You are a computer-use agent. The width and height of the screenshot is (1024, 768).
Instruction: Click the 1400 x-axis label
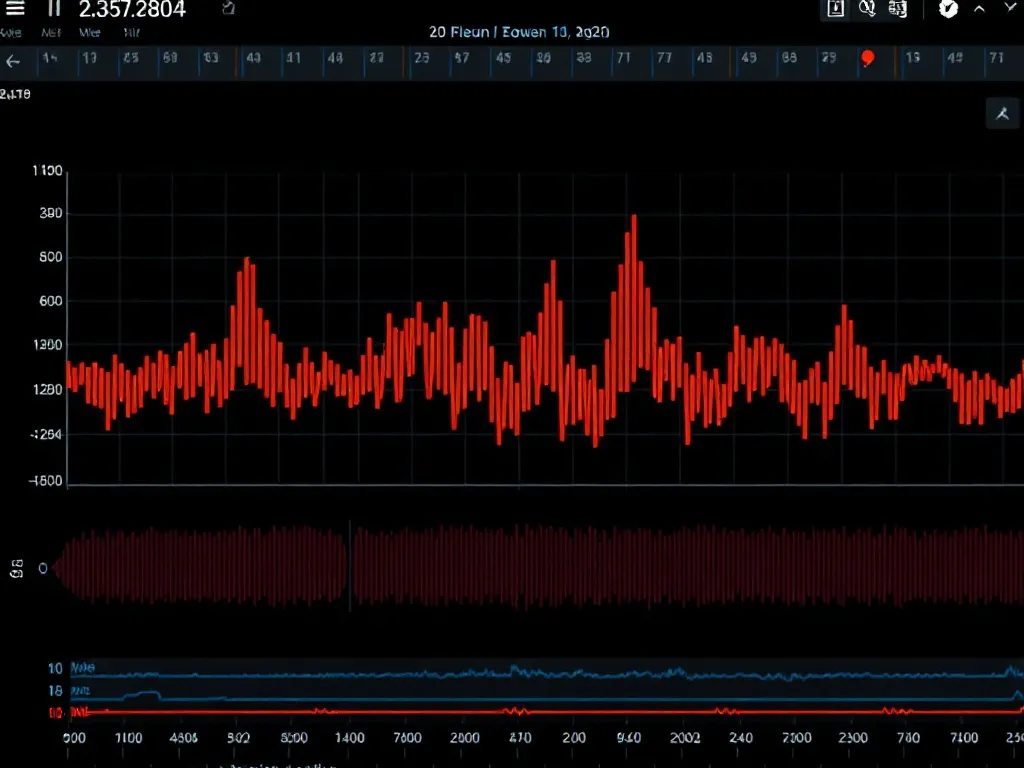tap(349, 738)
